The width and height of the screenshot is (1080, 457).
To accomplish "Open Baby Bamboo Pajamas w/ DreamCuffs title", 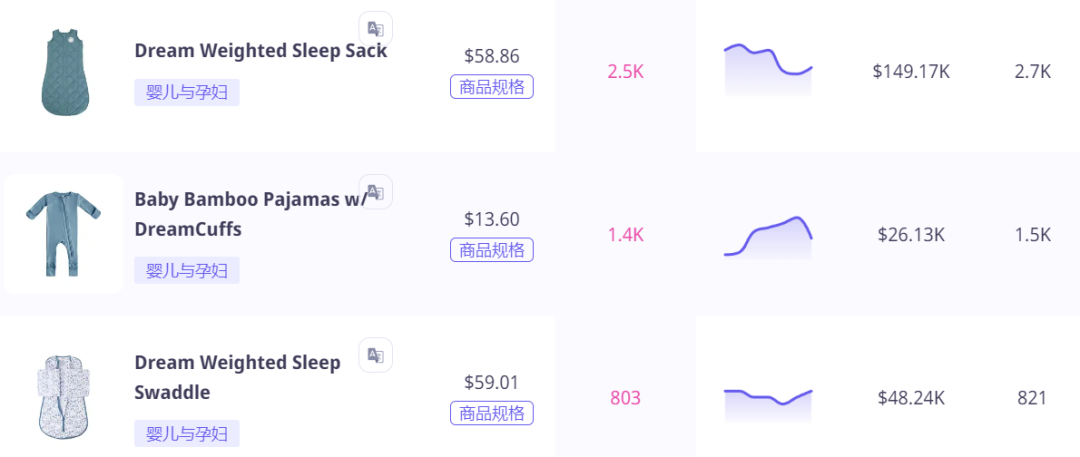I will coord(250,214).
